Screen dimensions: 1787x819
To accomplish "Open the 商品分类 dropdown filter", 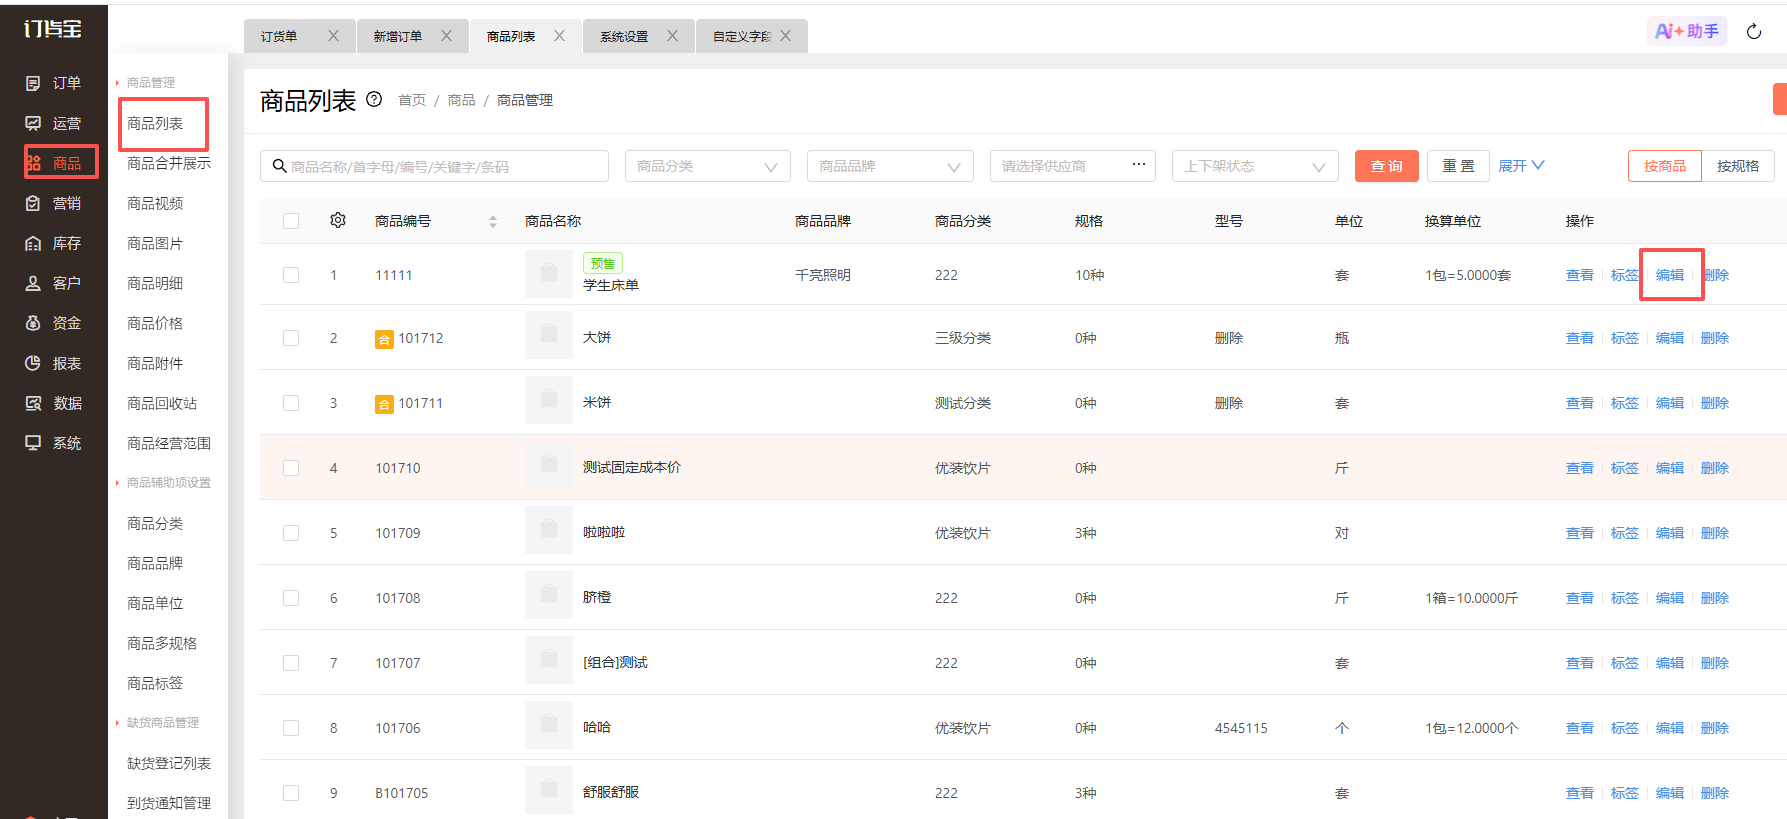I will [708, 166].
